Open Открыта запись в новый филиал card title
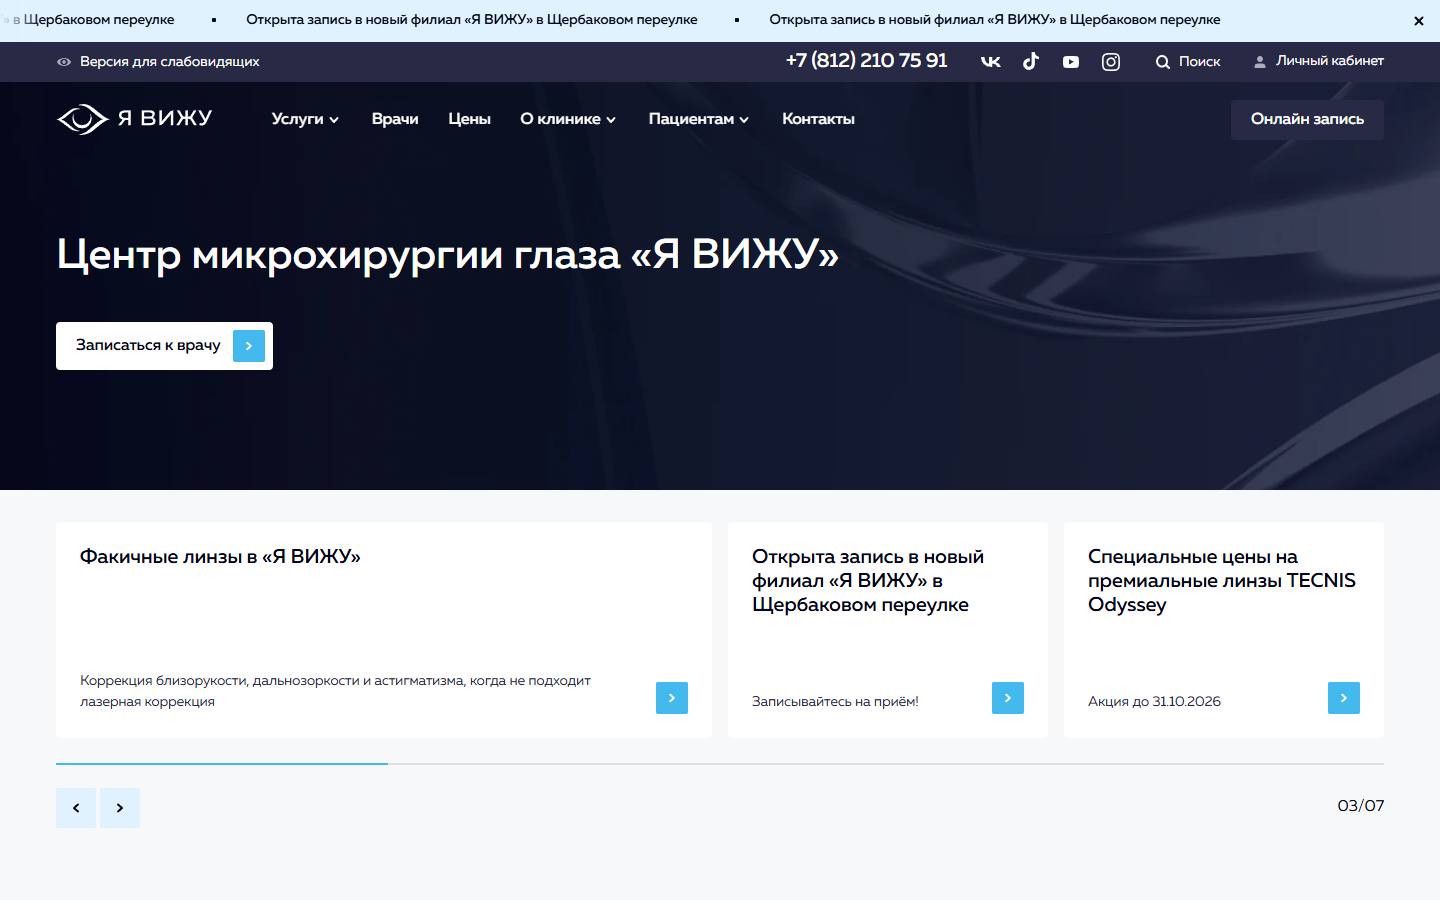The image size is (1440, 900). [868, 581]
